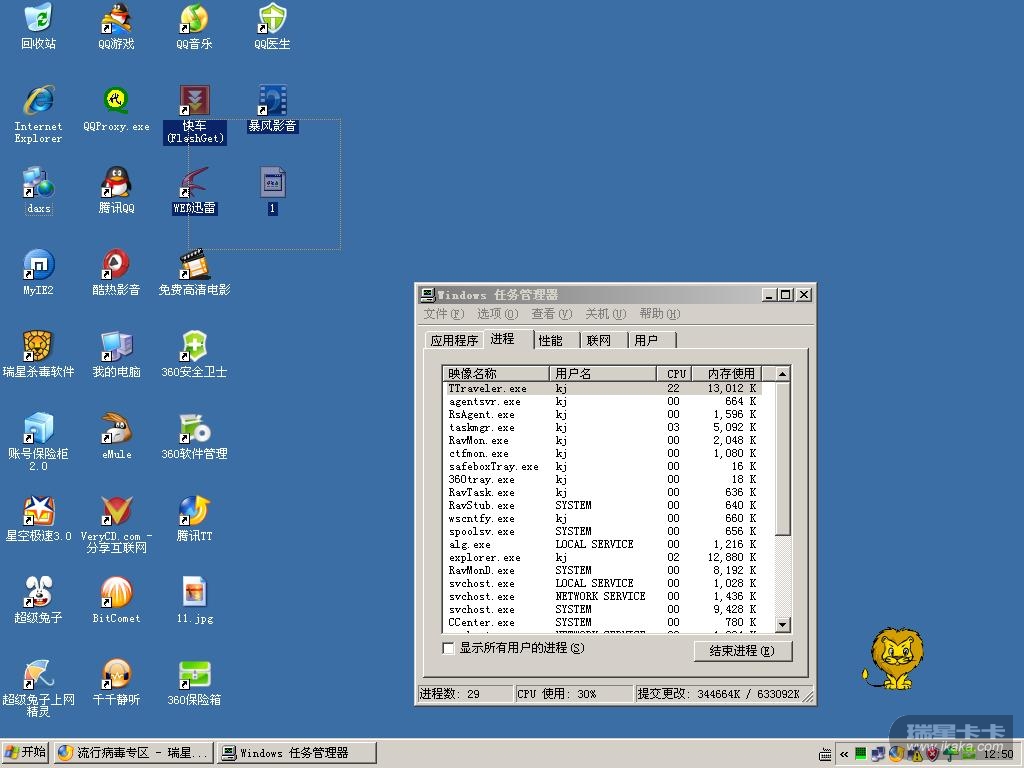Open the 360安全卫士 desktop shortcut
Viewport: 1024px width, 768px height.
[194, 347]
